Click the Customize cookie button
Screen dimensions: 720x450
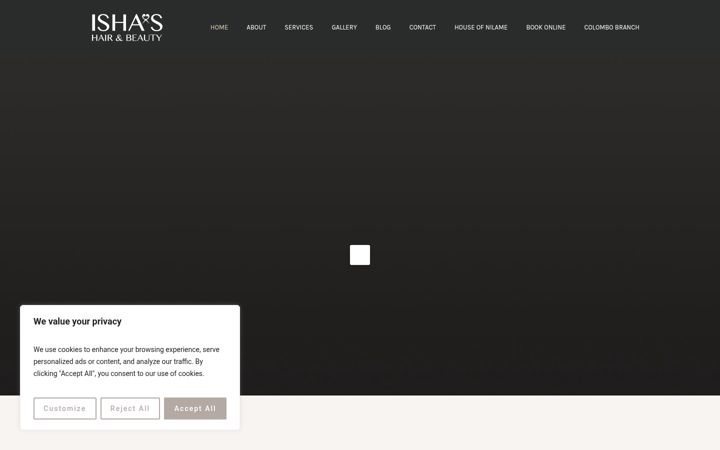pyautogui.click(x=65, y=408)
